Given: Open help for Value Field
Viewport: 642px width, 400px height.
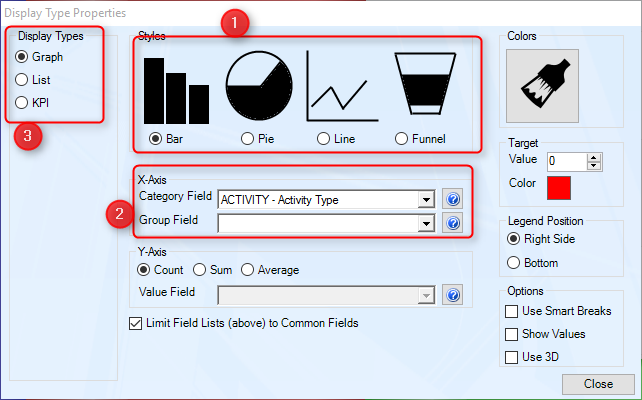Looking at the screenshot, I should [x=452, y=295].
